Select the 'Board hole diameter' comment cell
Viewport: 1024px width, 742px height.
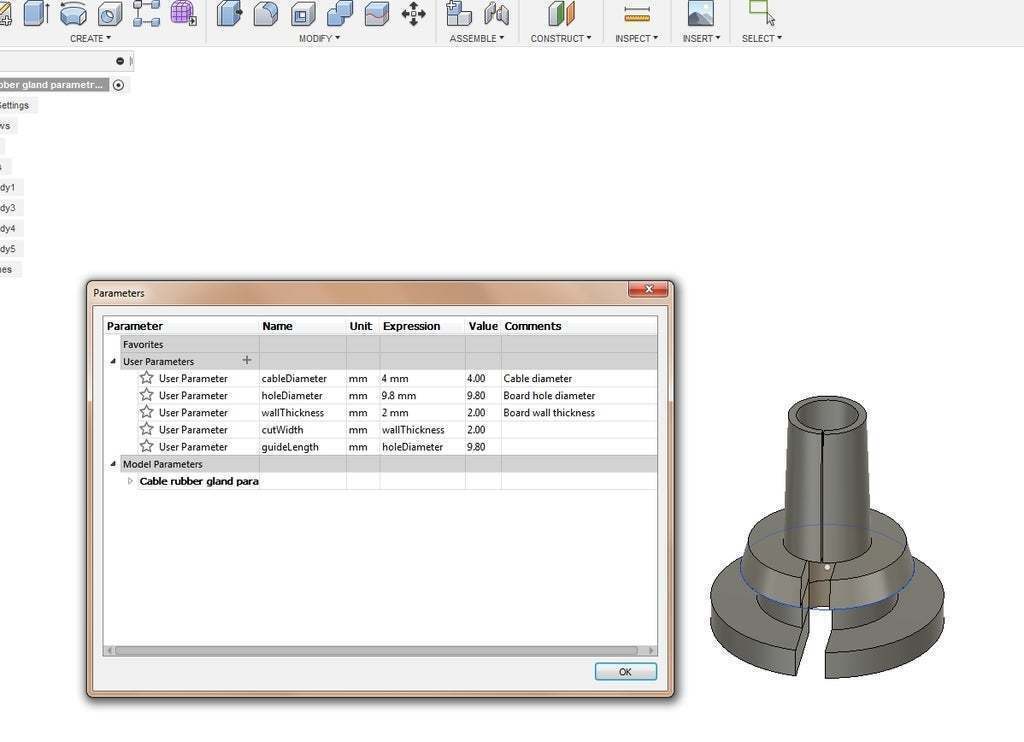click(579, 395)
